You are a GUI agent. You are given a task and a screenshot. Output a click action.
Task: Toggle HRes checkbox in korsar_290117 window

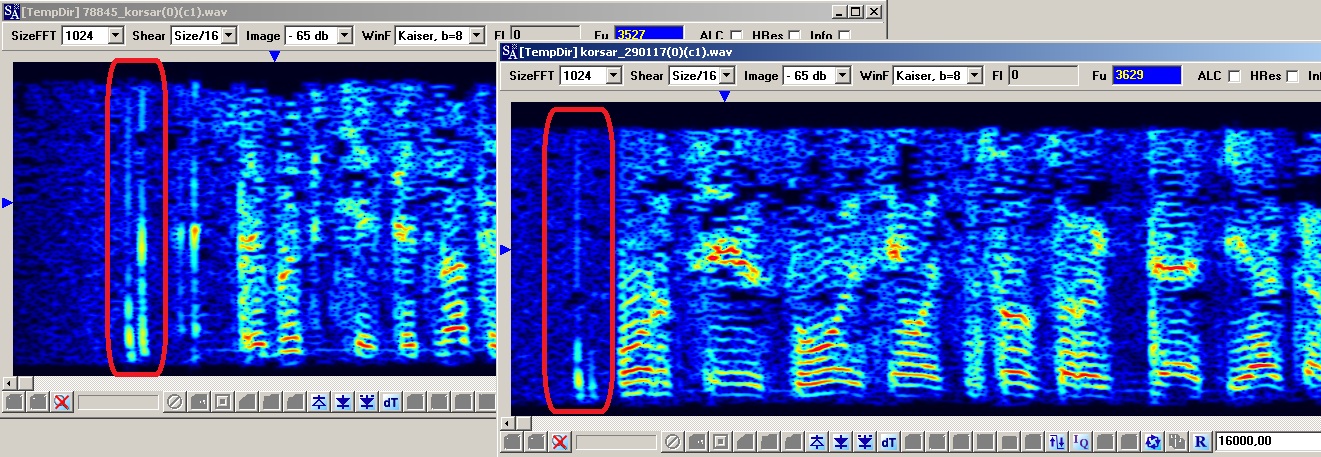pyautogui.click(x=1292, y=76)
